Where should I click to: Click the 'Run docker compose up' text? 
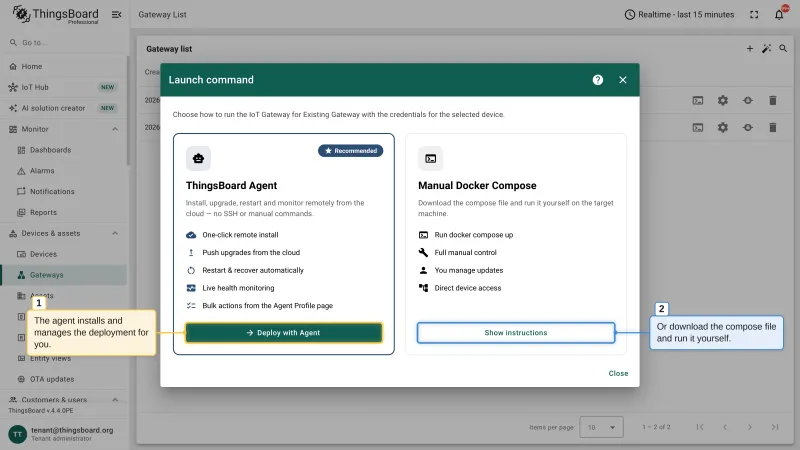(x=473, y=235)
